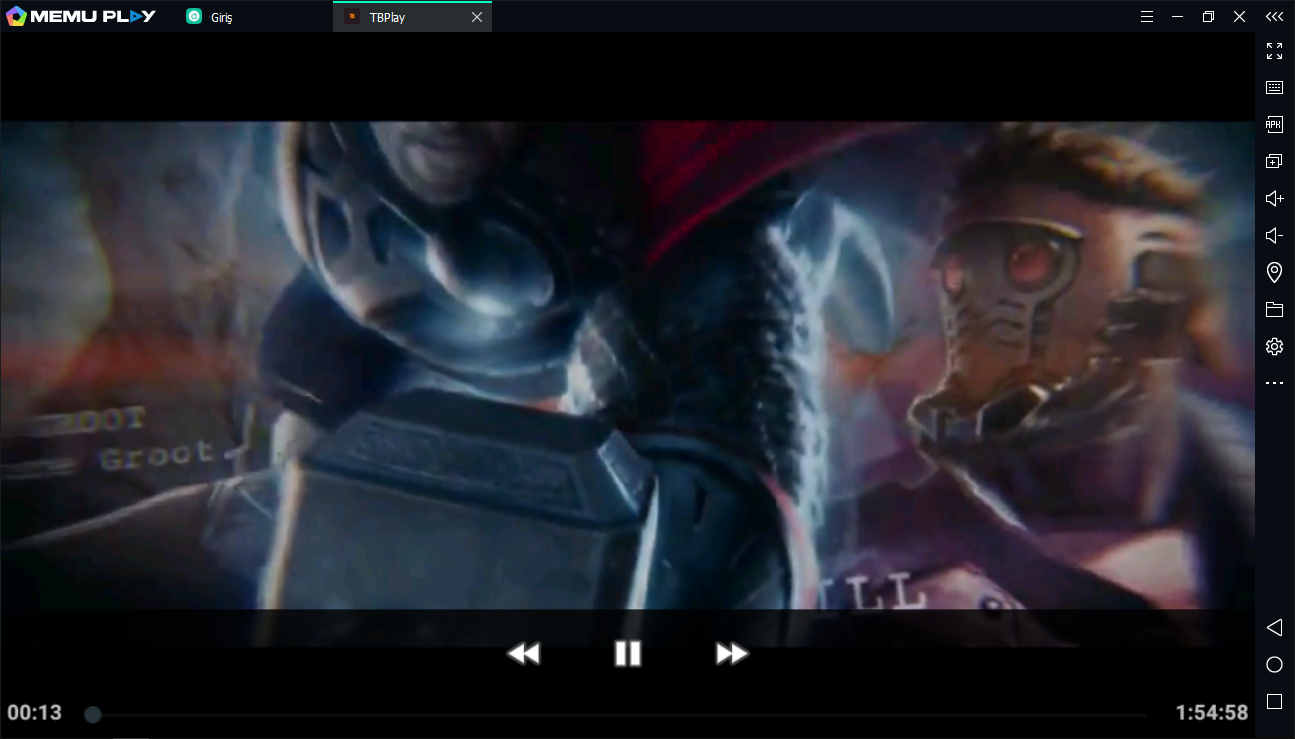1295x739 pixels.
Task: Pause the playing video
Action: click(628, 654)
